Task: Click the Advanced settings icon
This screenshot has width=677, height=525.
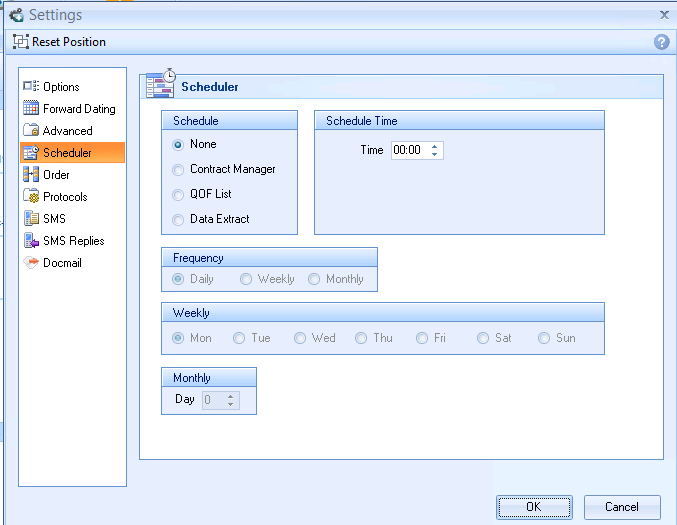Action: [30, 131]
